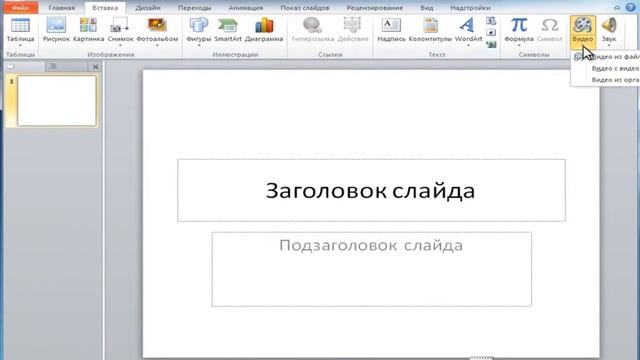The image size is (640, 360).
Task: Open the Анимация tab
Action: [246, 8]
